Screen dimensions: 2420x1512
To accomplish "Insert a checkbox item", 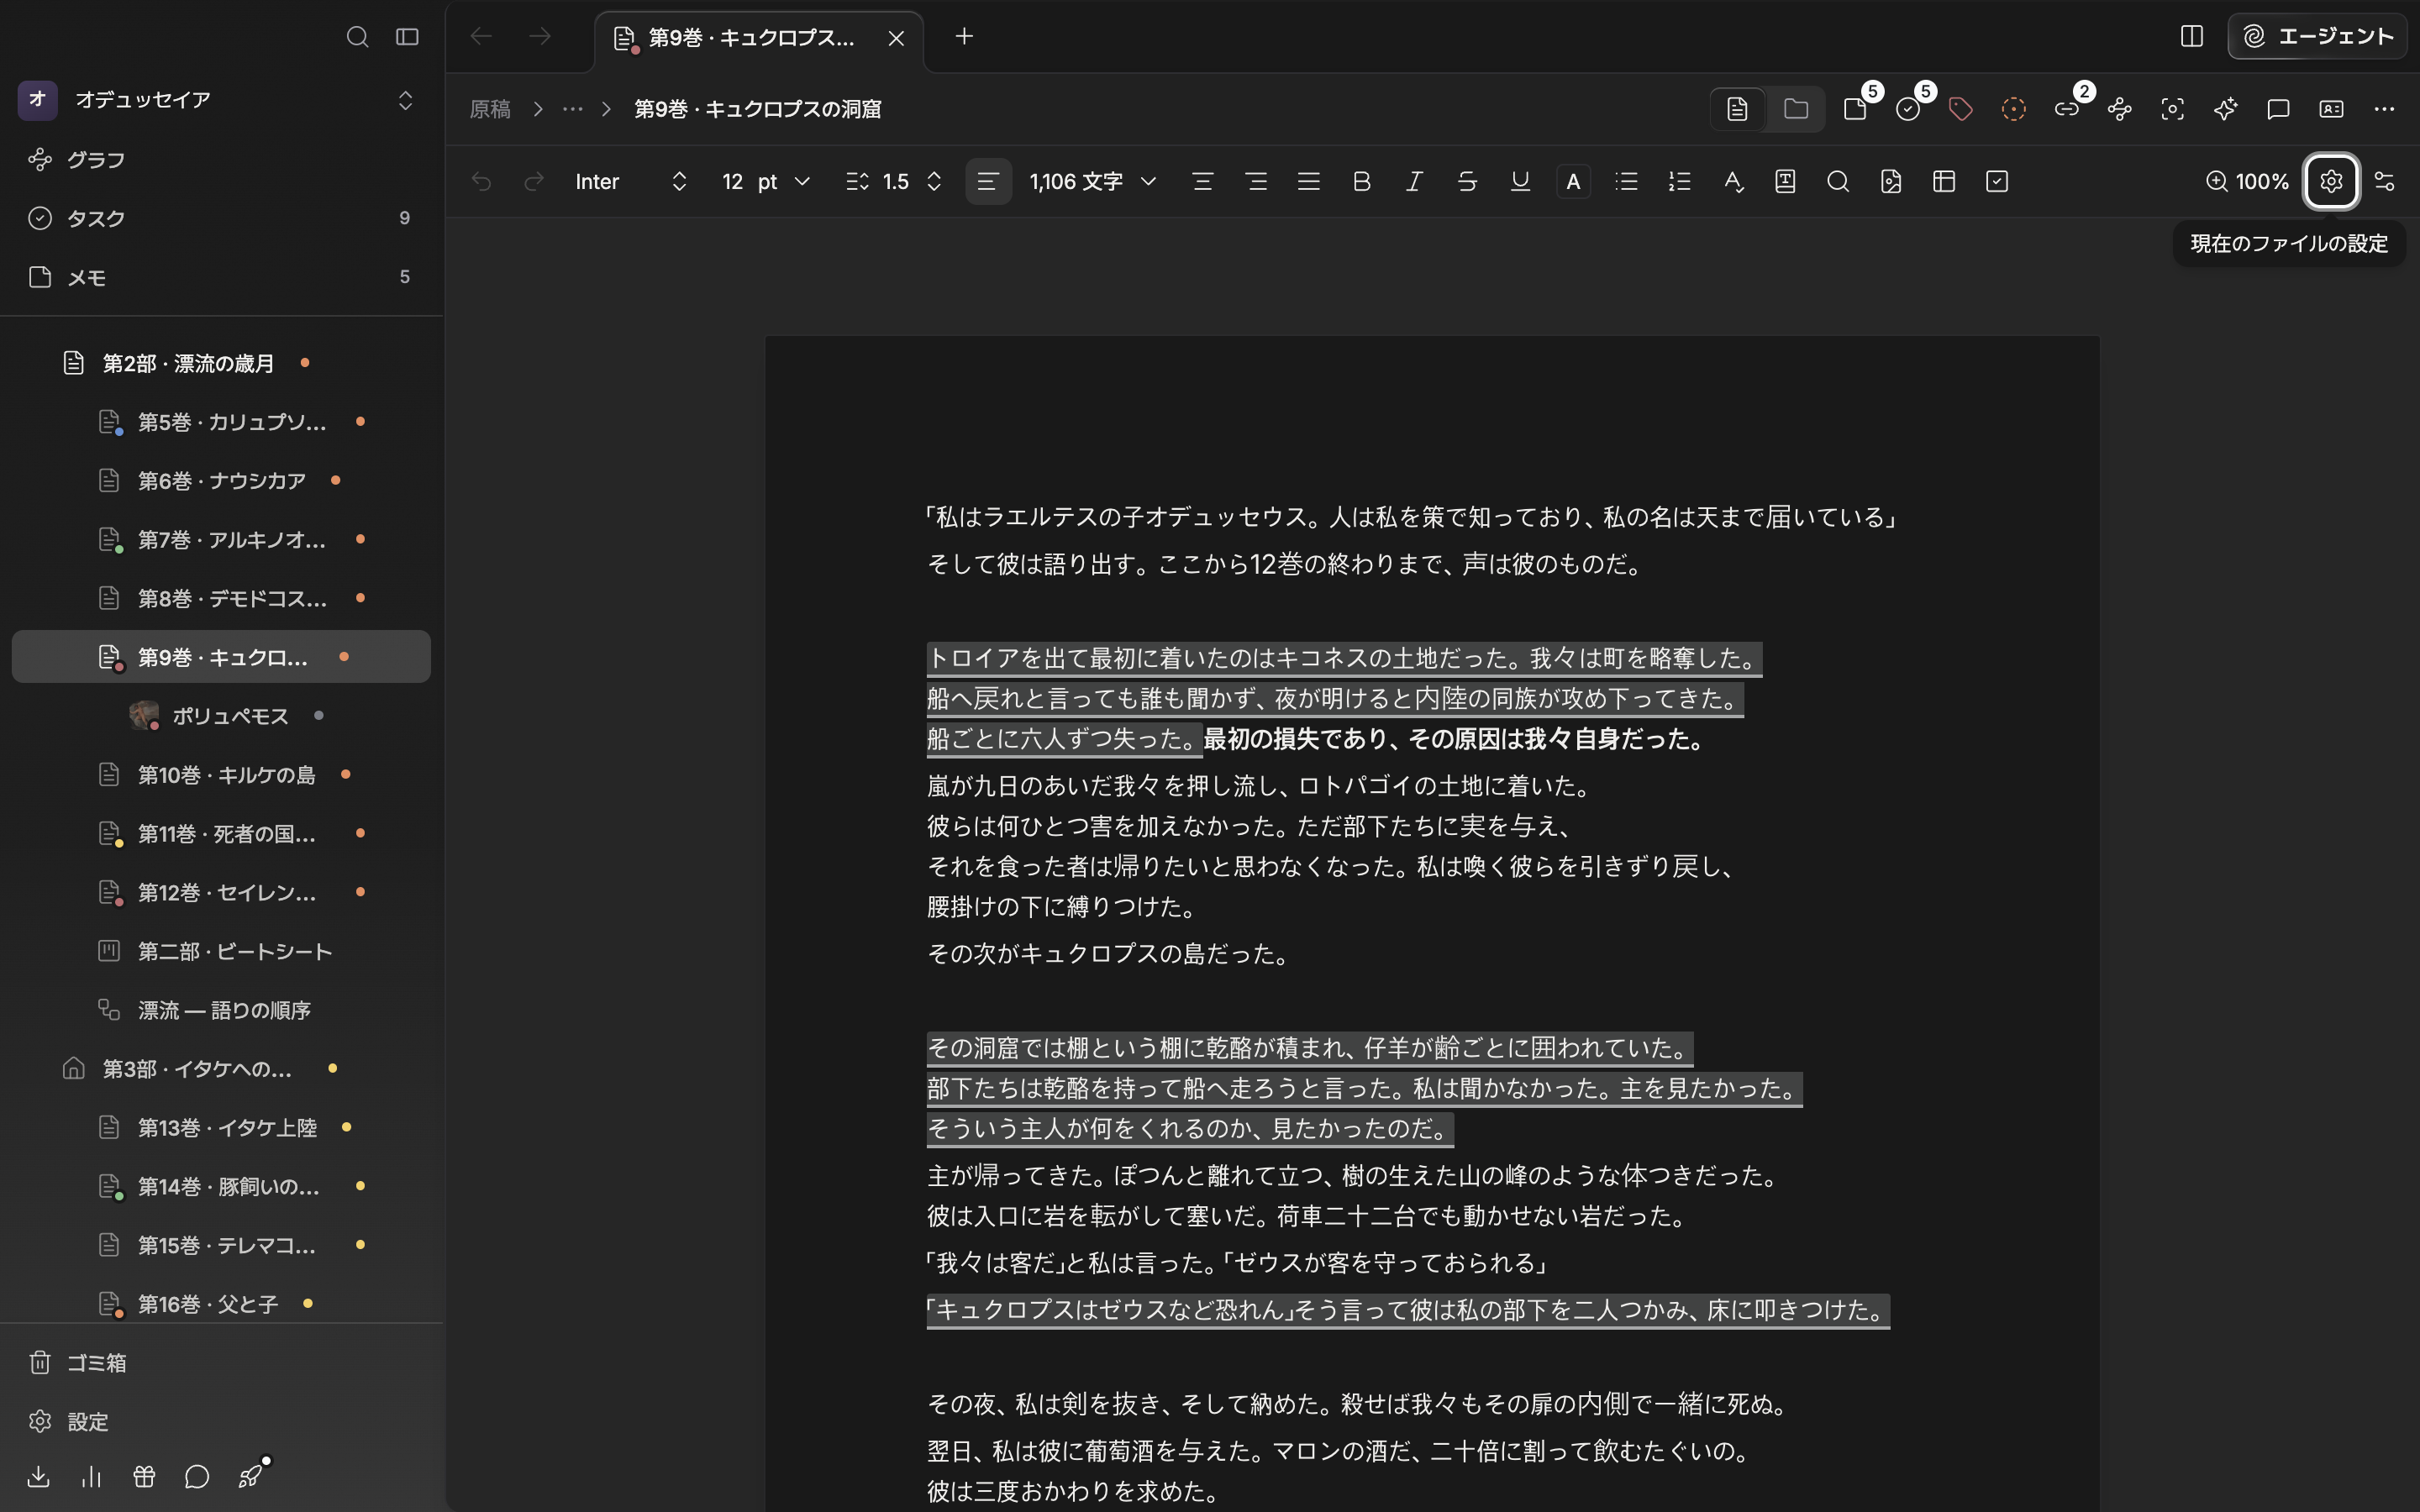I will coord(1997,181).
